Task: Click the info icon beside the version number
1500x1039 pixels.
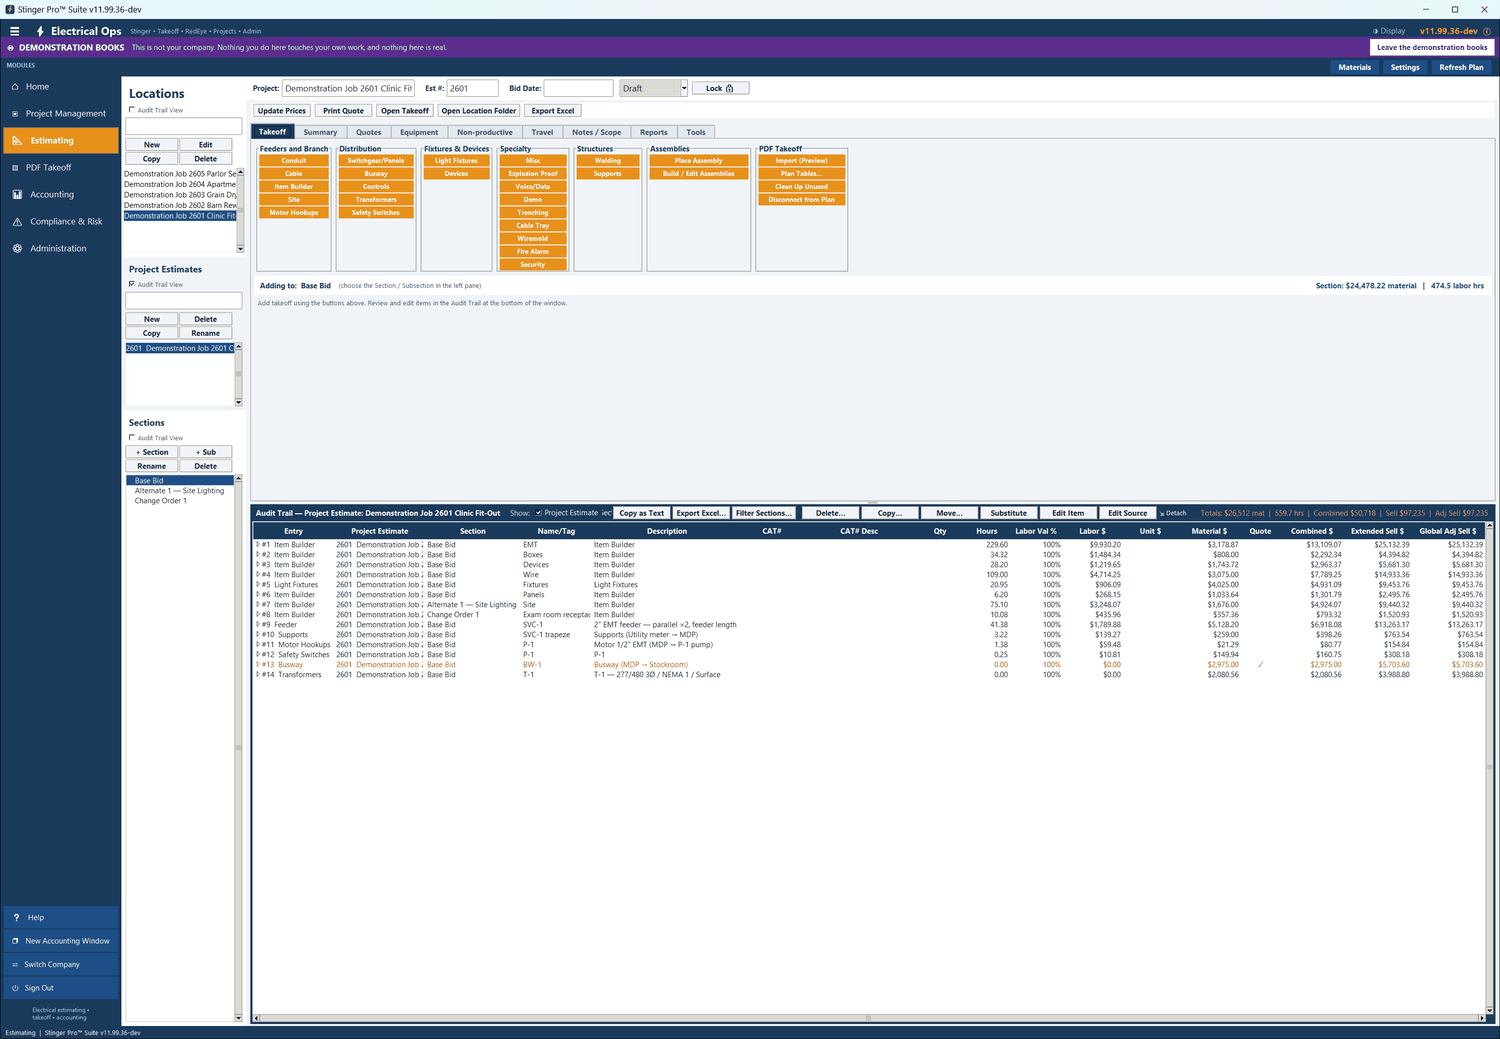Action: [1487, 31]
